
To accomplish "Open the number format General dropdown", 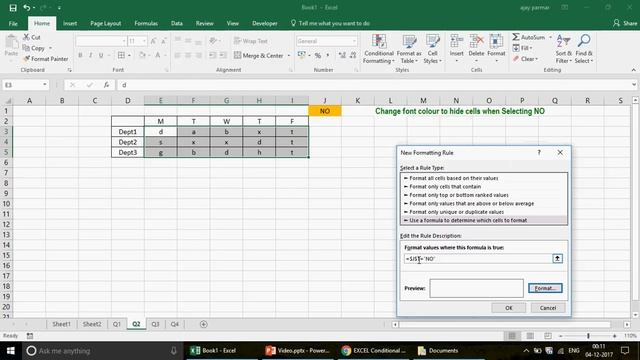I will click(x=353, y=41).
